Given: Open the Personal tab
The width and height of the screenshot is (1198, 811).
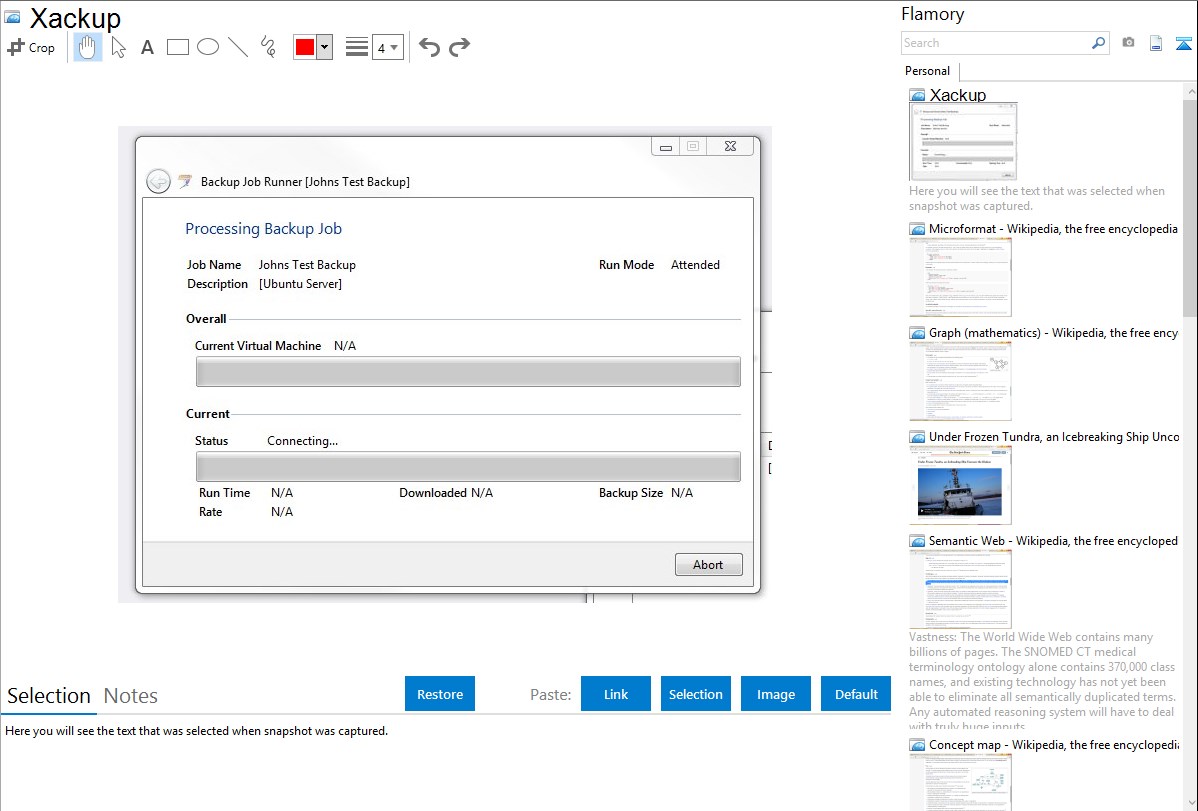Looking at the screenshot, I should 927,71.
